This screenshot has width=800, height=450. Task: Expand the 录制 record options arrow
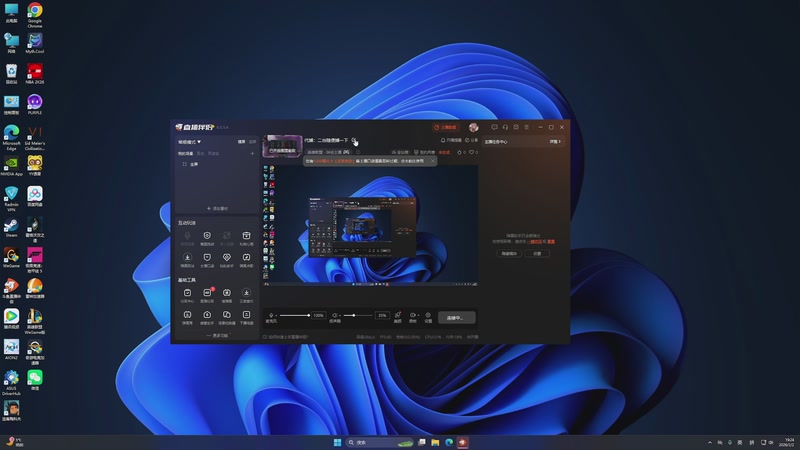point(418,315)
